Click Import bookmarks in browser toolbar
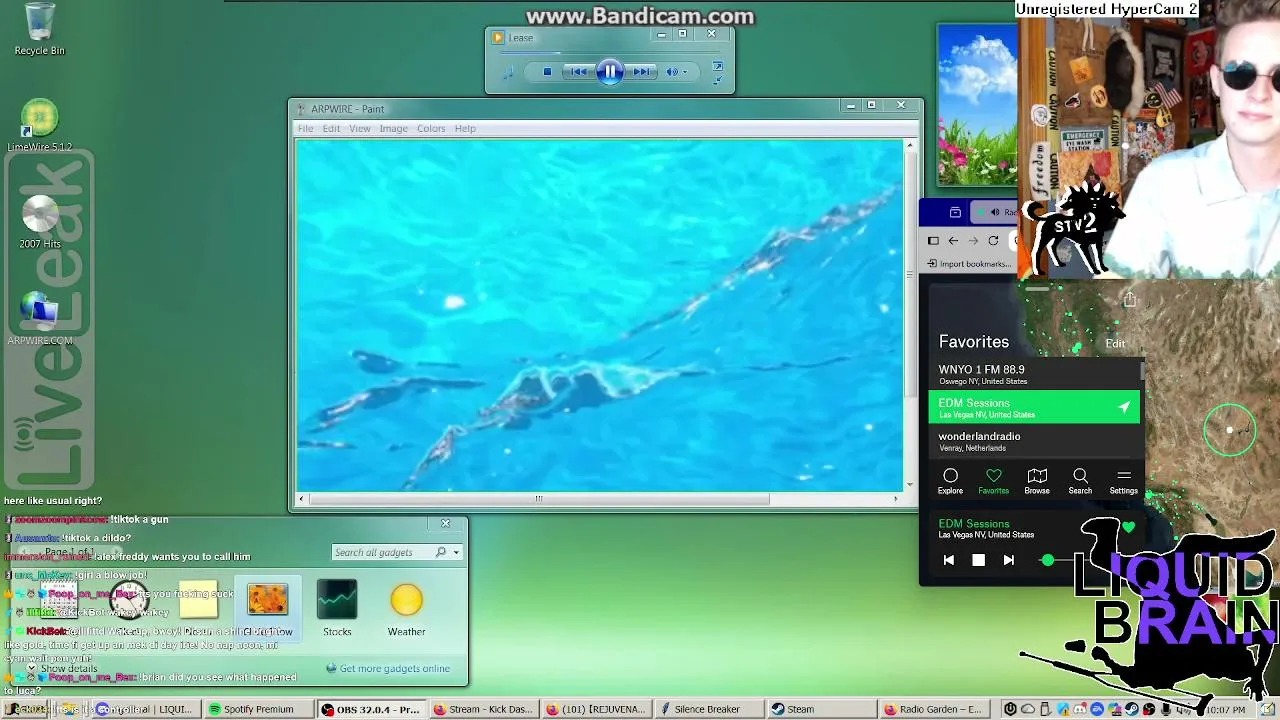 click(969, 264)
